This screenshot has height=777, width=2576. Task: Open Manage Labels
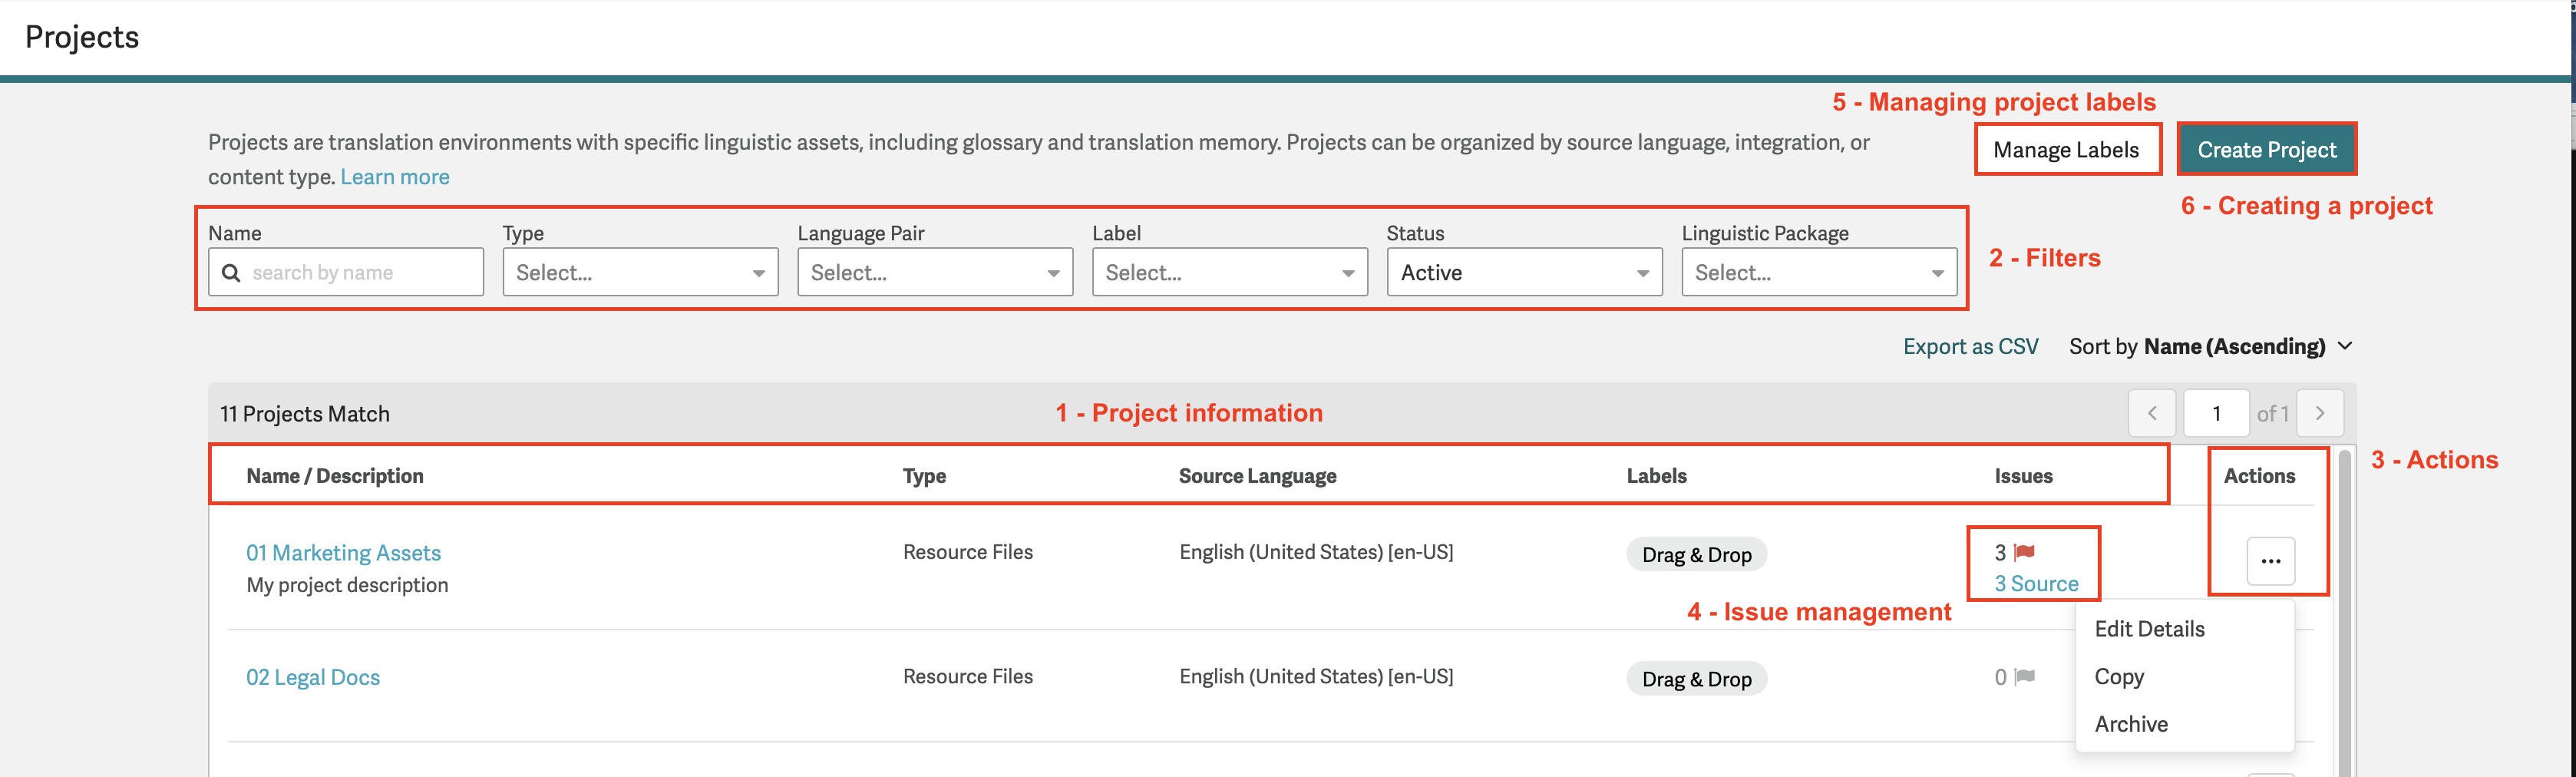(2066, 149)
